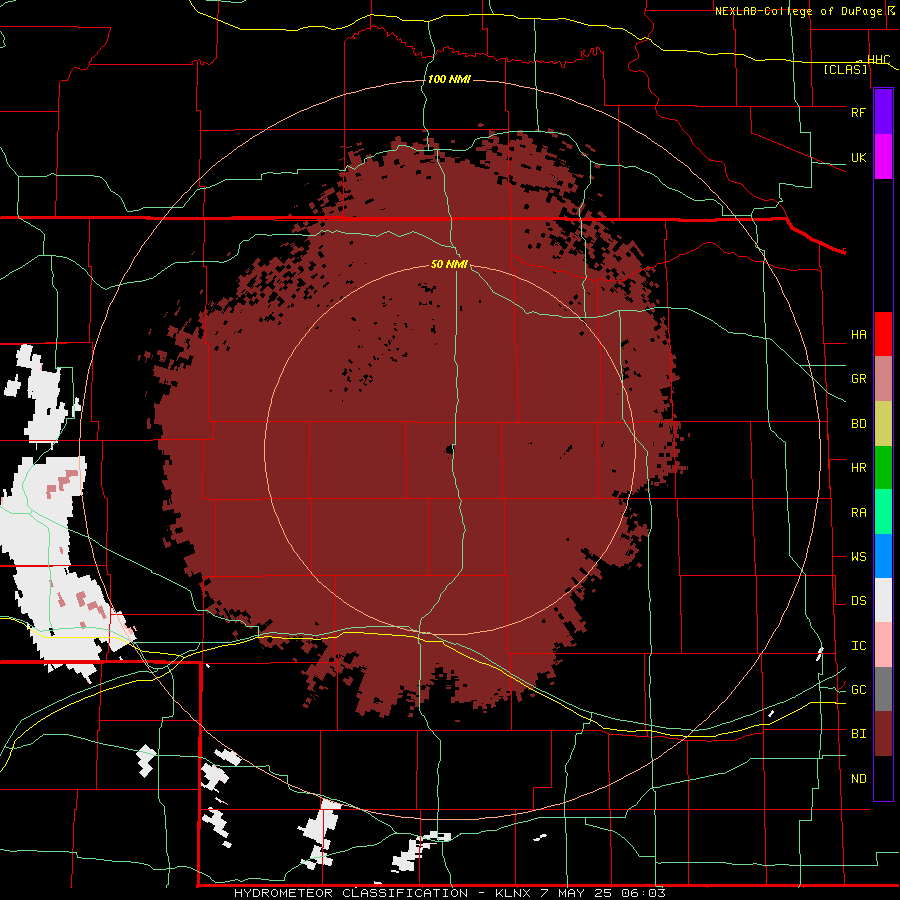The image size is (900, 900).
Task: Click the RF legend label
Action: click(x=859, y=112)
